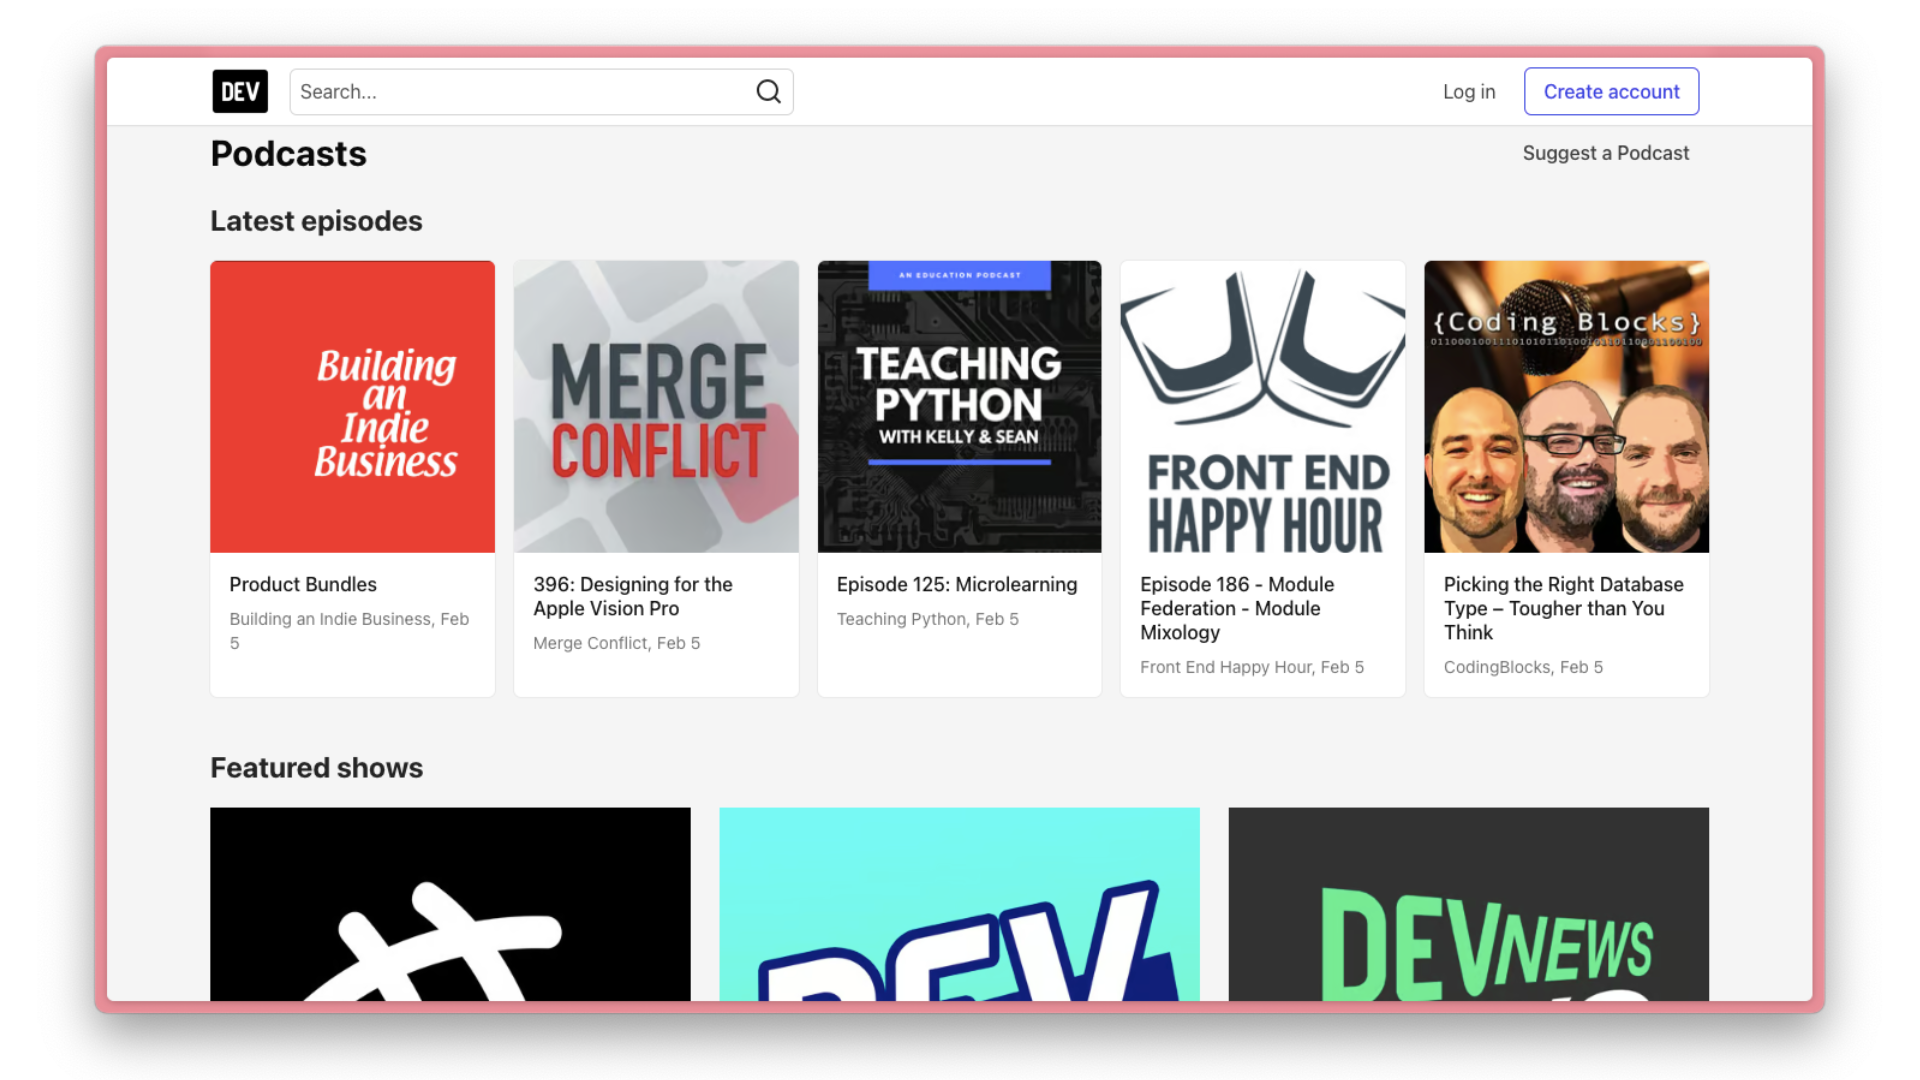Click 'CodingBlocks, Feb 5' text
This screenshot has width=1920, height=1080.
pyautogui.click(x=1523, y=667)
